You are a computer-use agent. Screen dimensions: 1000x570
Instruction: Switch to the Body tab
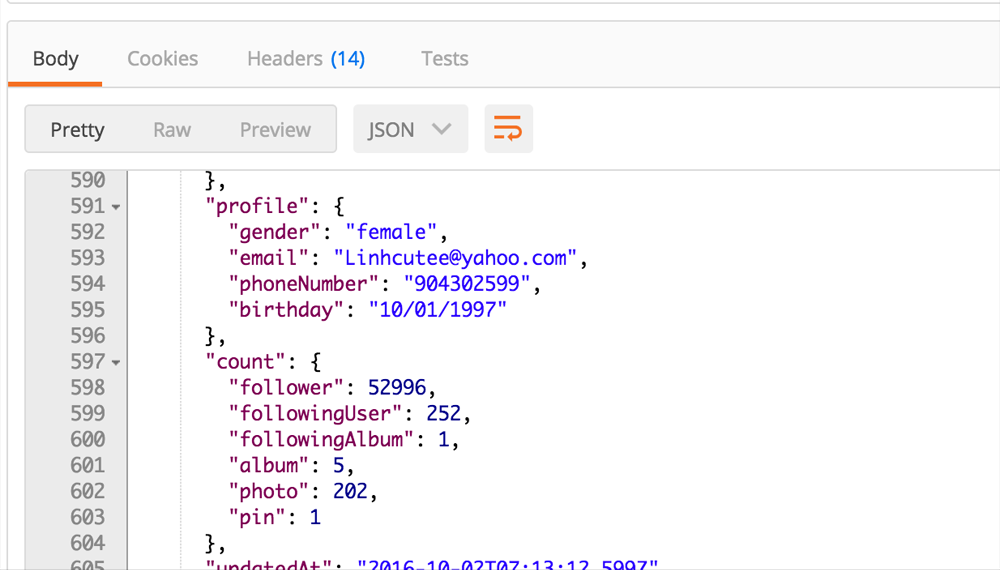pyautogui.click(x=55, y=59)
